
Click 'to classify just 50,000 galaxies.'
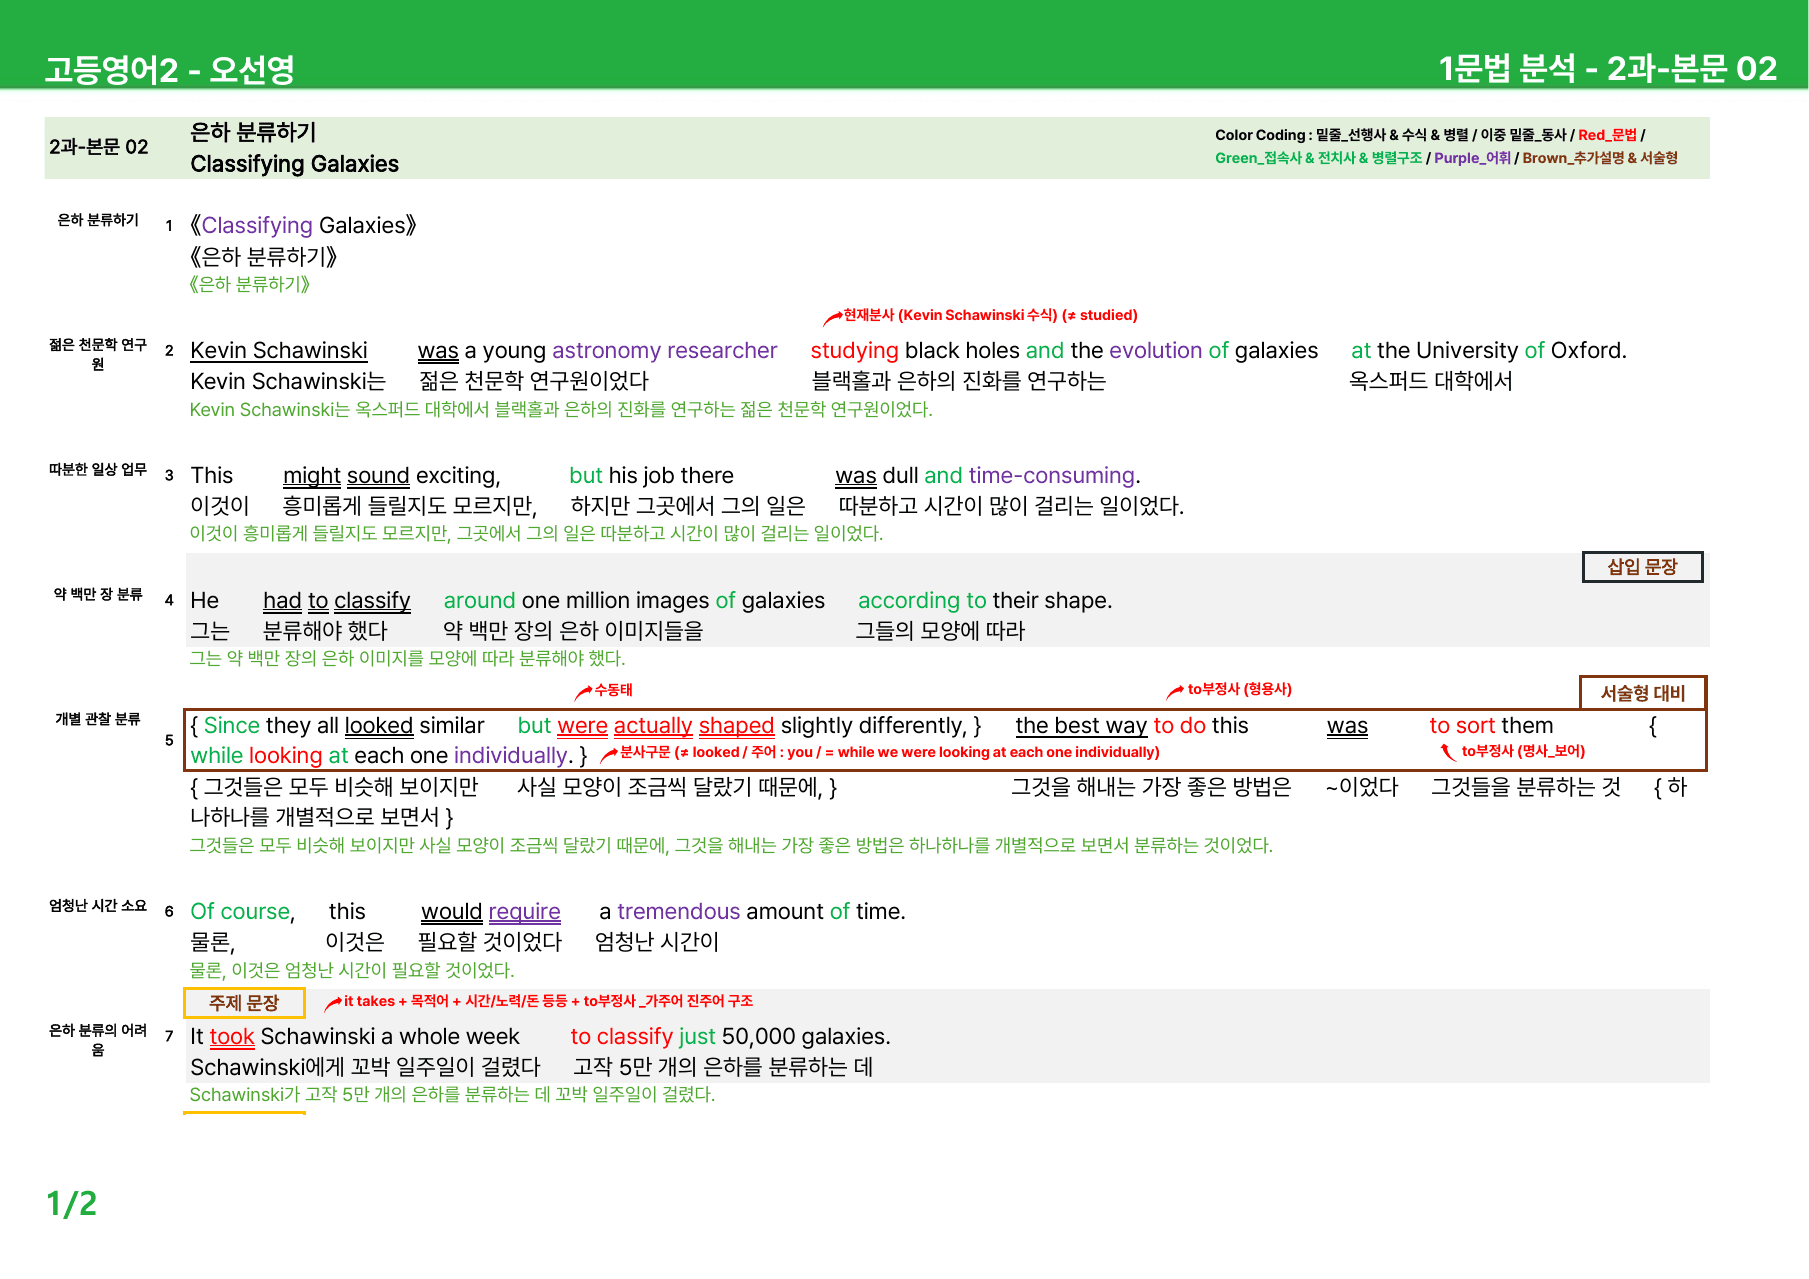[x=730, y=1037]
